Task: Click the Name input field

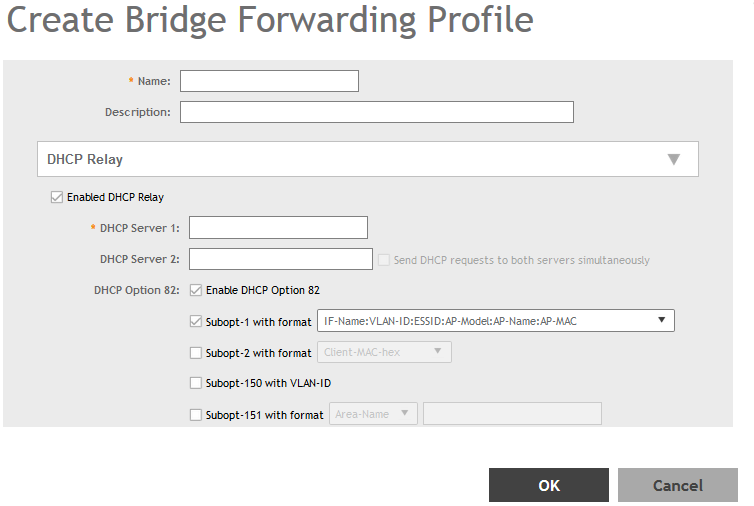Action: coord(269,81)
